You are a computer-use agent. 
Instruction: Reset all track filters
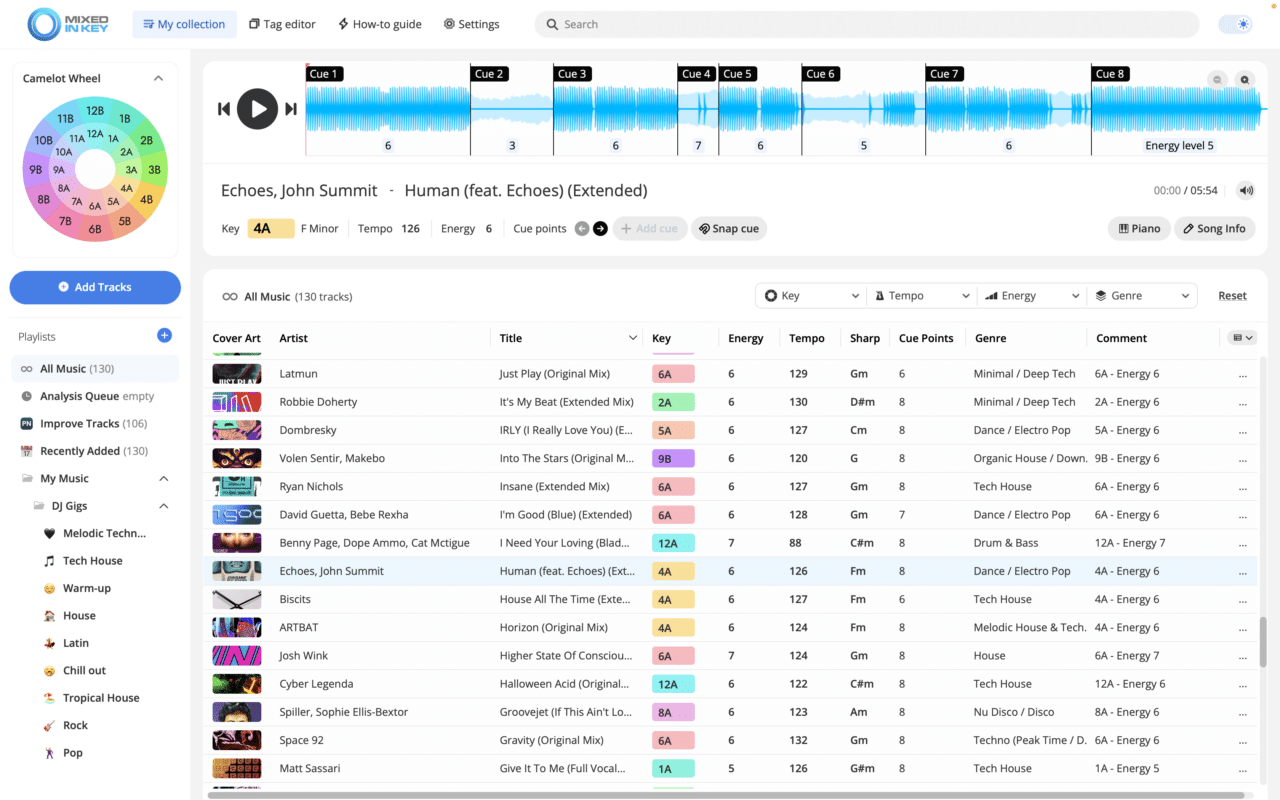coord(1232,295)
